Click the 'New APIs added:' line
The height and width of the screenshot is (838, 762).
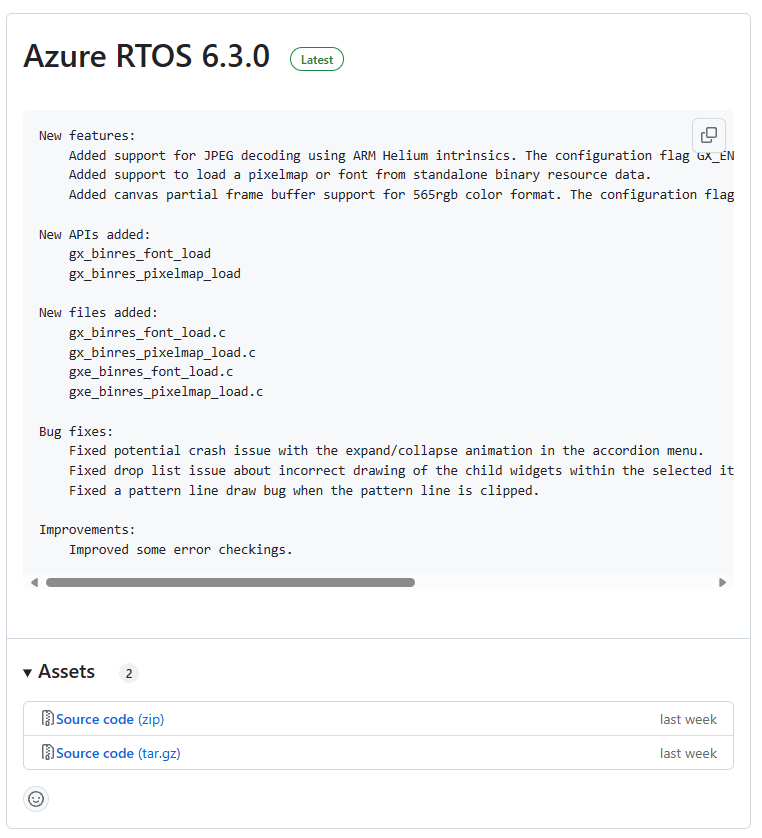[x=94, y=235]
